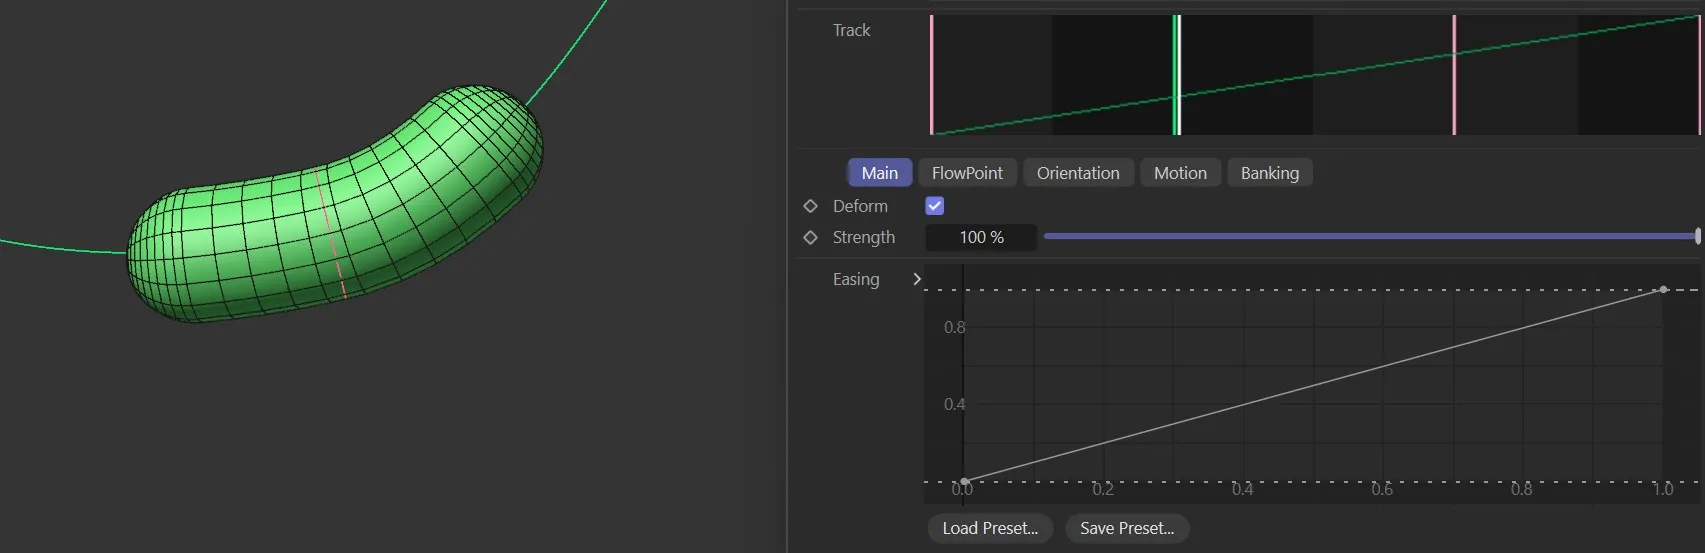Image resolution: width=1705 pixels, height=553 pixels.
Task: Go to the Orientation tab
Action: (x=1077, y=173)
